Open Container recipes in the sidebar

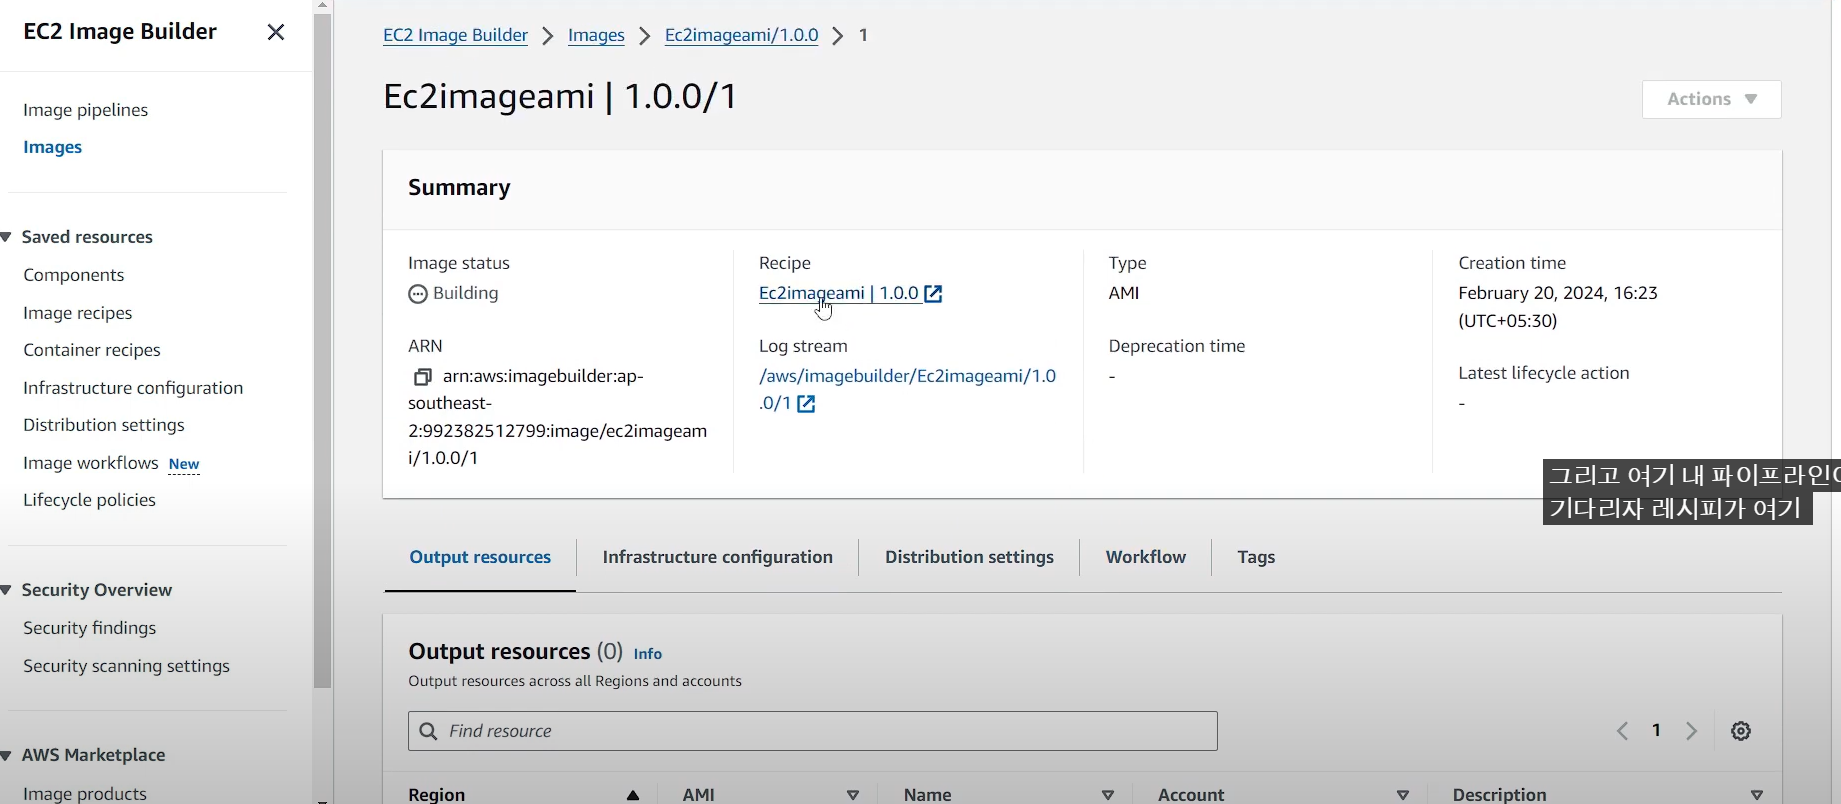click(92, 350)
